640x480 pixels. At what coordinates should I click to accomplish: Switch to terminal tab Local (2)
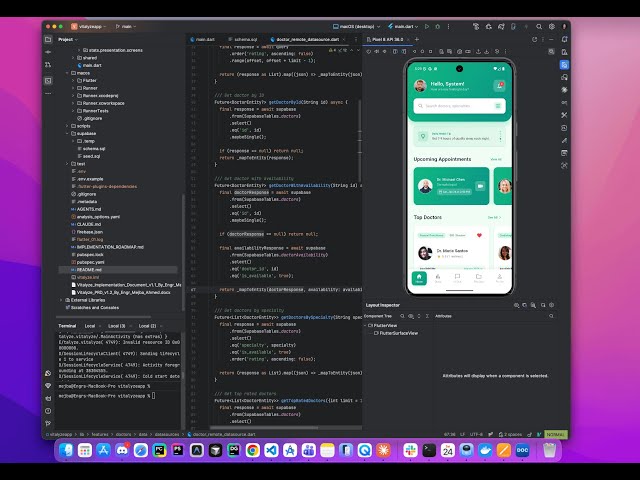pos(147,326)
